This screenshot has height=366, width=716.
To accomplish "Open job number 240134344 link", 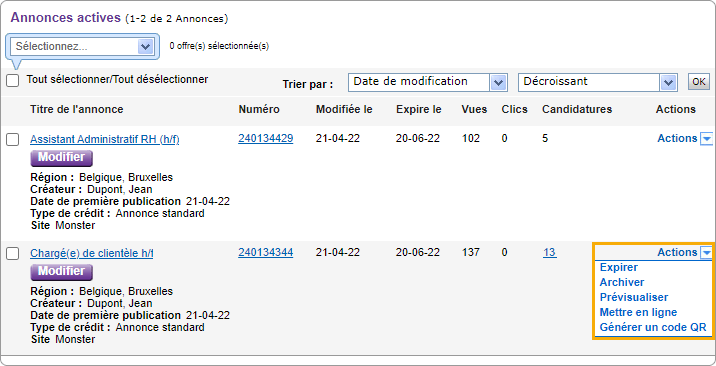I will tap(265, 252).
